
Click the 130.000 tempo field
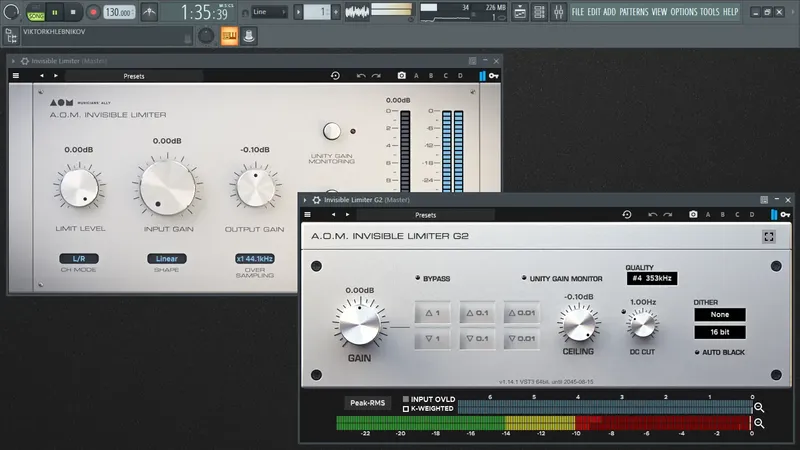click(x=119, y=12)
